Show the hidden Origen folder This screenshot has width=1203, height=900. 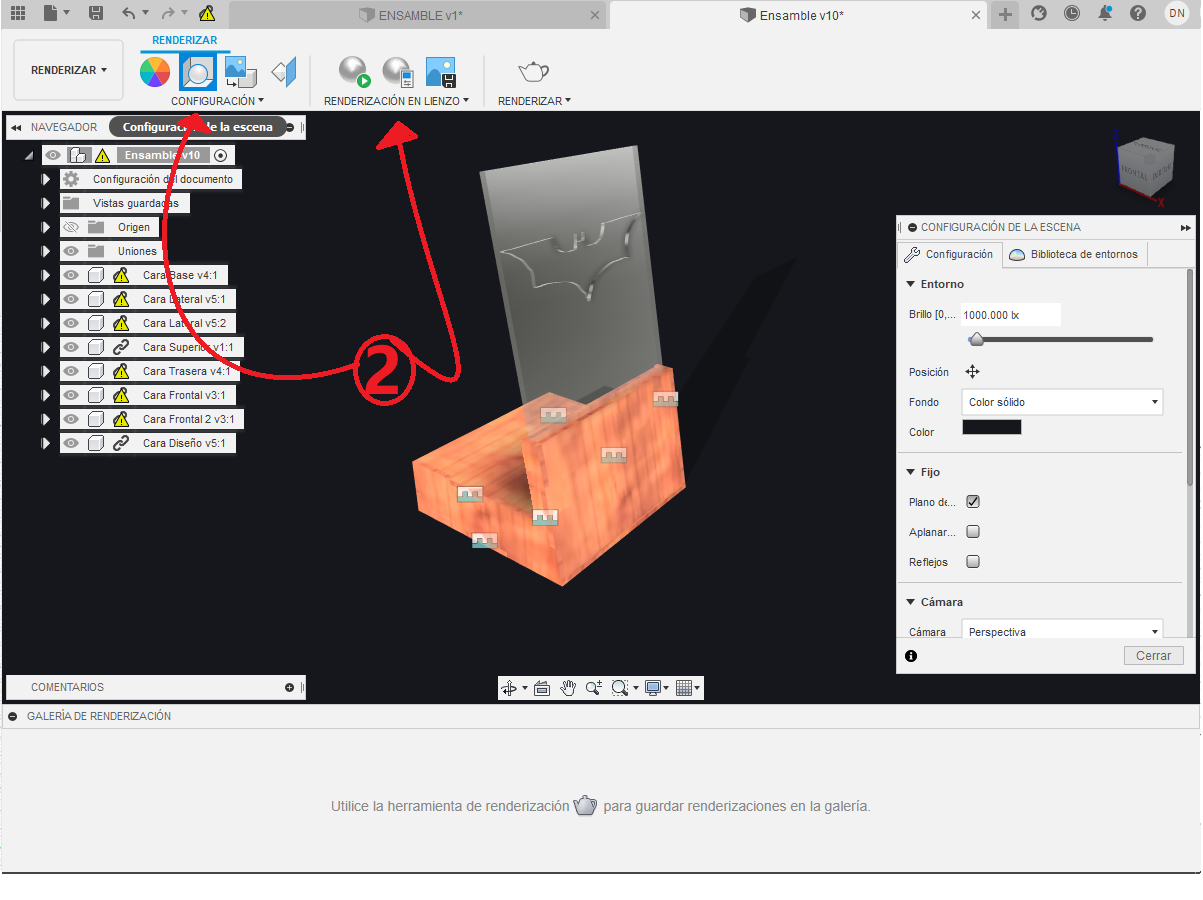[71, 227]
